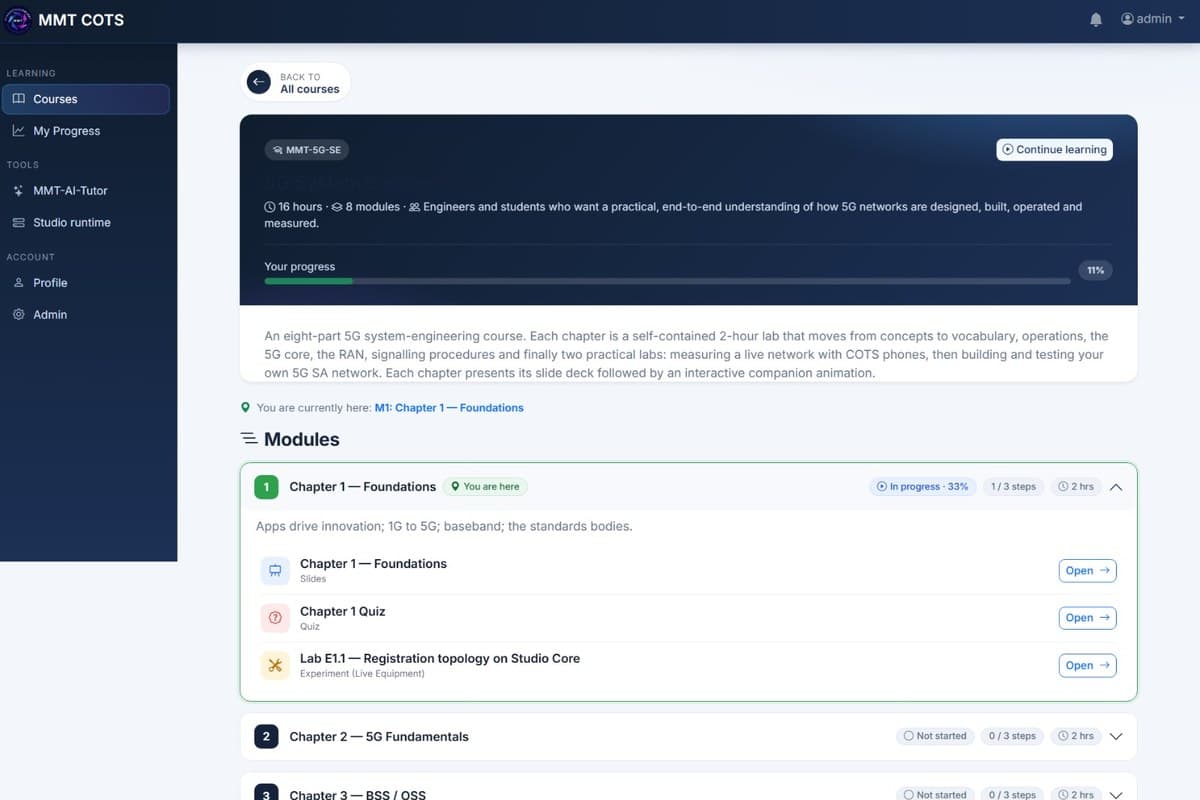
Task: Follow the M1: Chapter 1 — Foundations link
Action: (x=449, y=408)
